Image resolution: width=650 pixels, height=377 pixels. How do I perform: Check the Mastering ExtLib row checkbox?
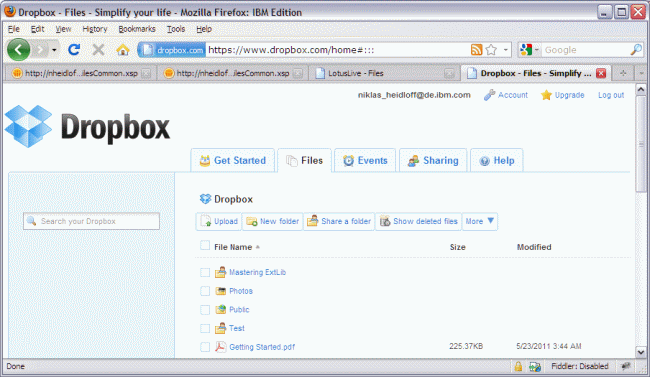(205, 272)
